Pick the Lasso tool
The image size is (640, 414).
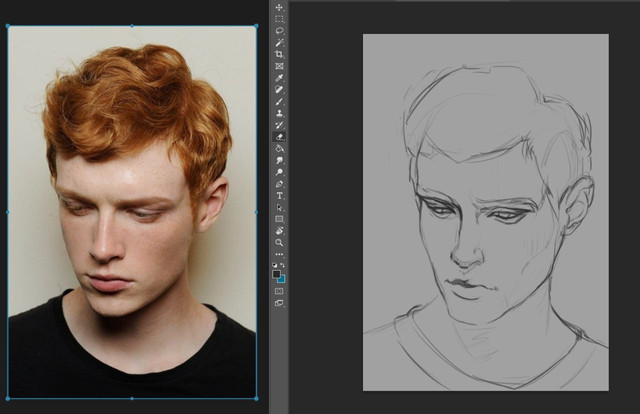(279, 31)
